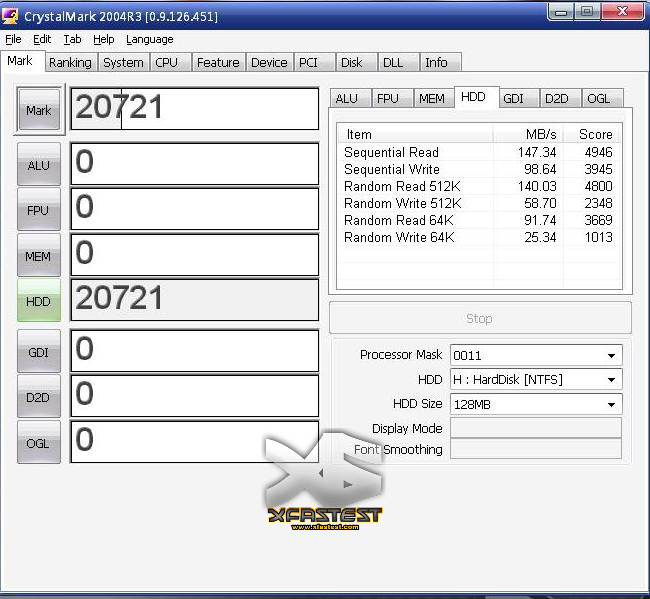
Task: Start the OGL benchmark button
Action: pos(39,442)
